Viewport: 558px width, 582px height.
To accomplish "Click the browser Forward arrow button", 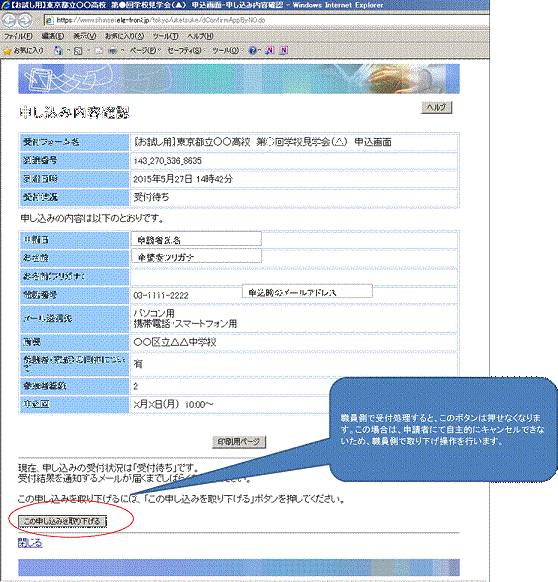I will [x=25, y=20].
